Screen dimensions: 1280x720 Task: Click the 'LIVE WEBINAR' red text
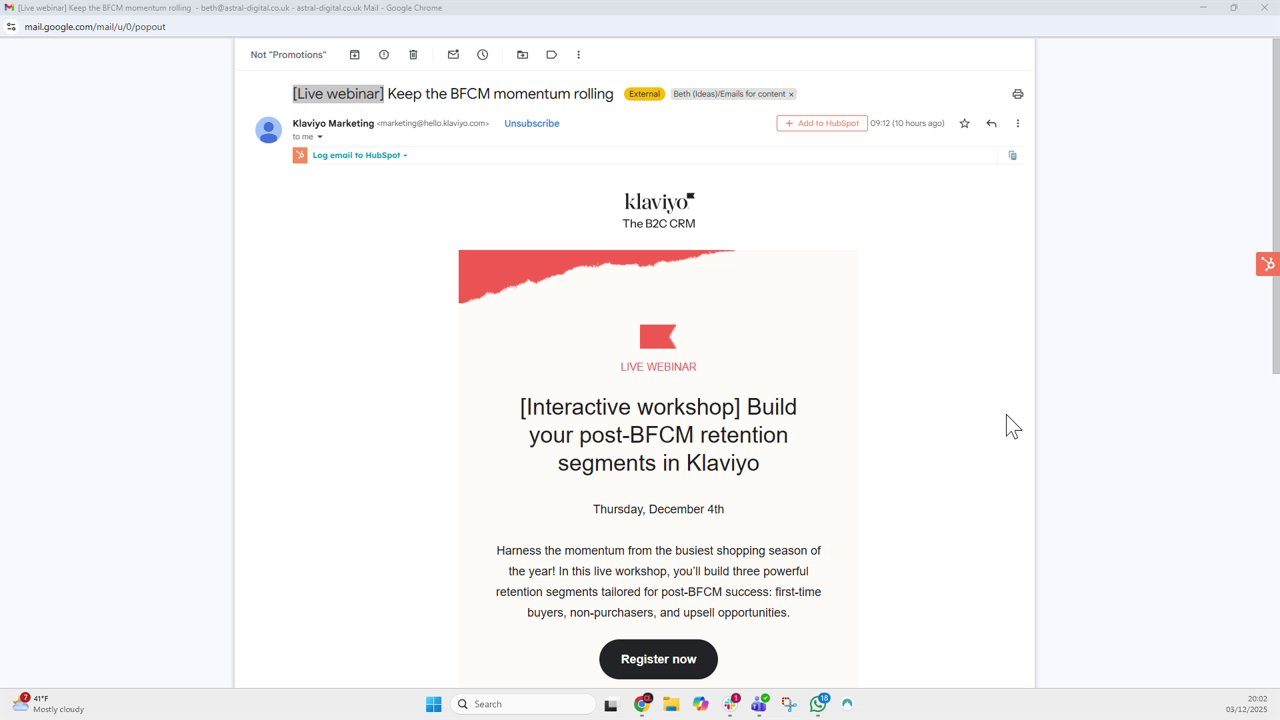[658, 367]
